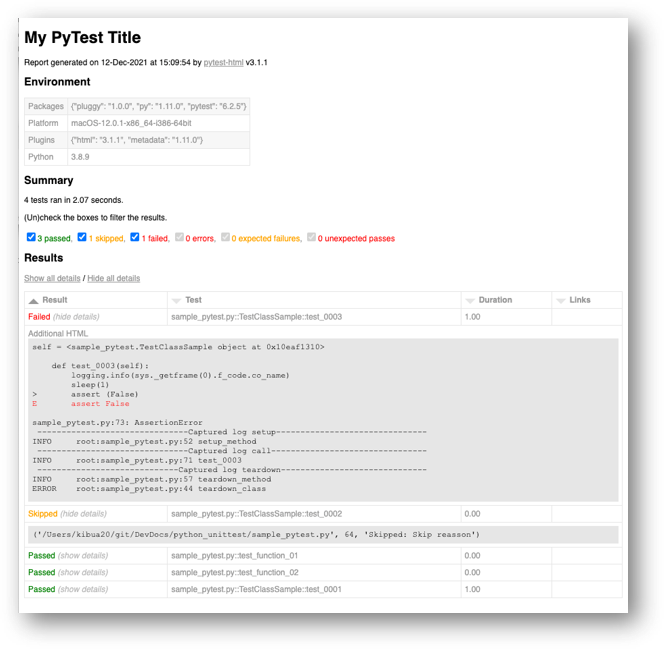Collapse details of the Skipped test row
Image resolution: width=664 pixels, height=649 pixels.
point(83,514)
